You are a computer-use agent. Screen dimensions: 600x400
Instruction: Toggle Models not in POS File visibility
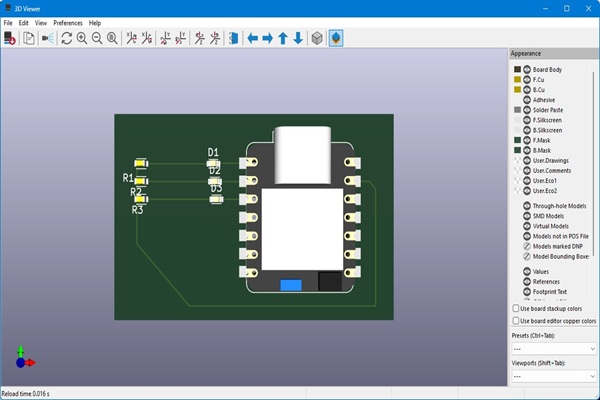tap(527, 236)
